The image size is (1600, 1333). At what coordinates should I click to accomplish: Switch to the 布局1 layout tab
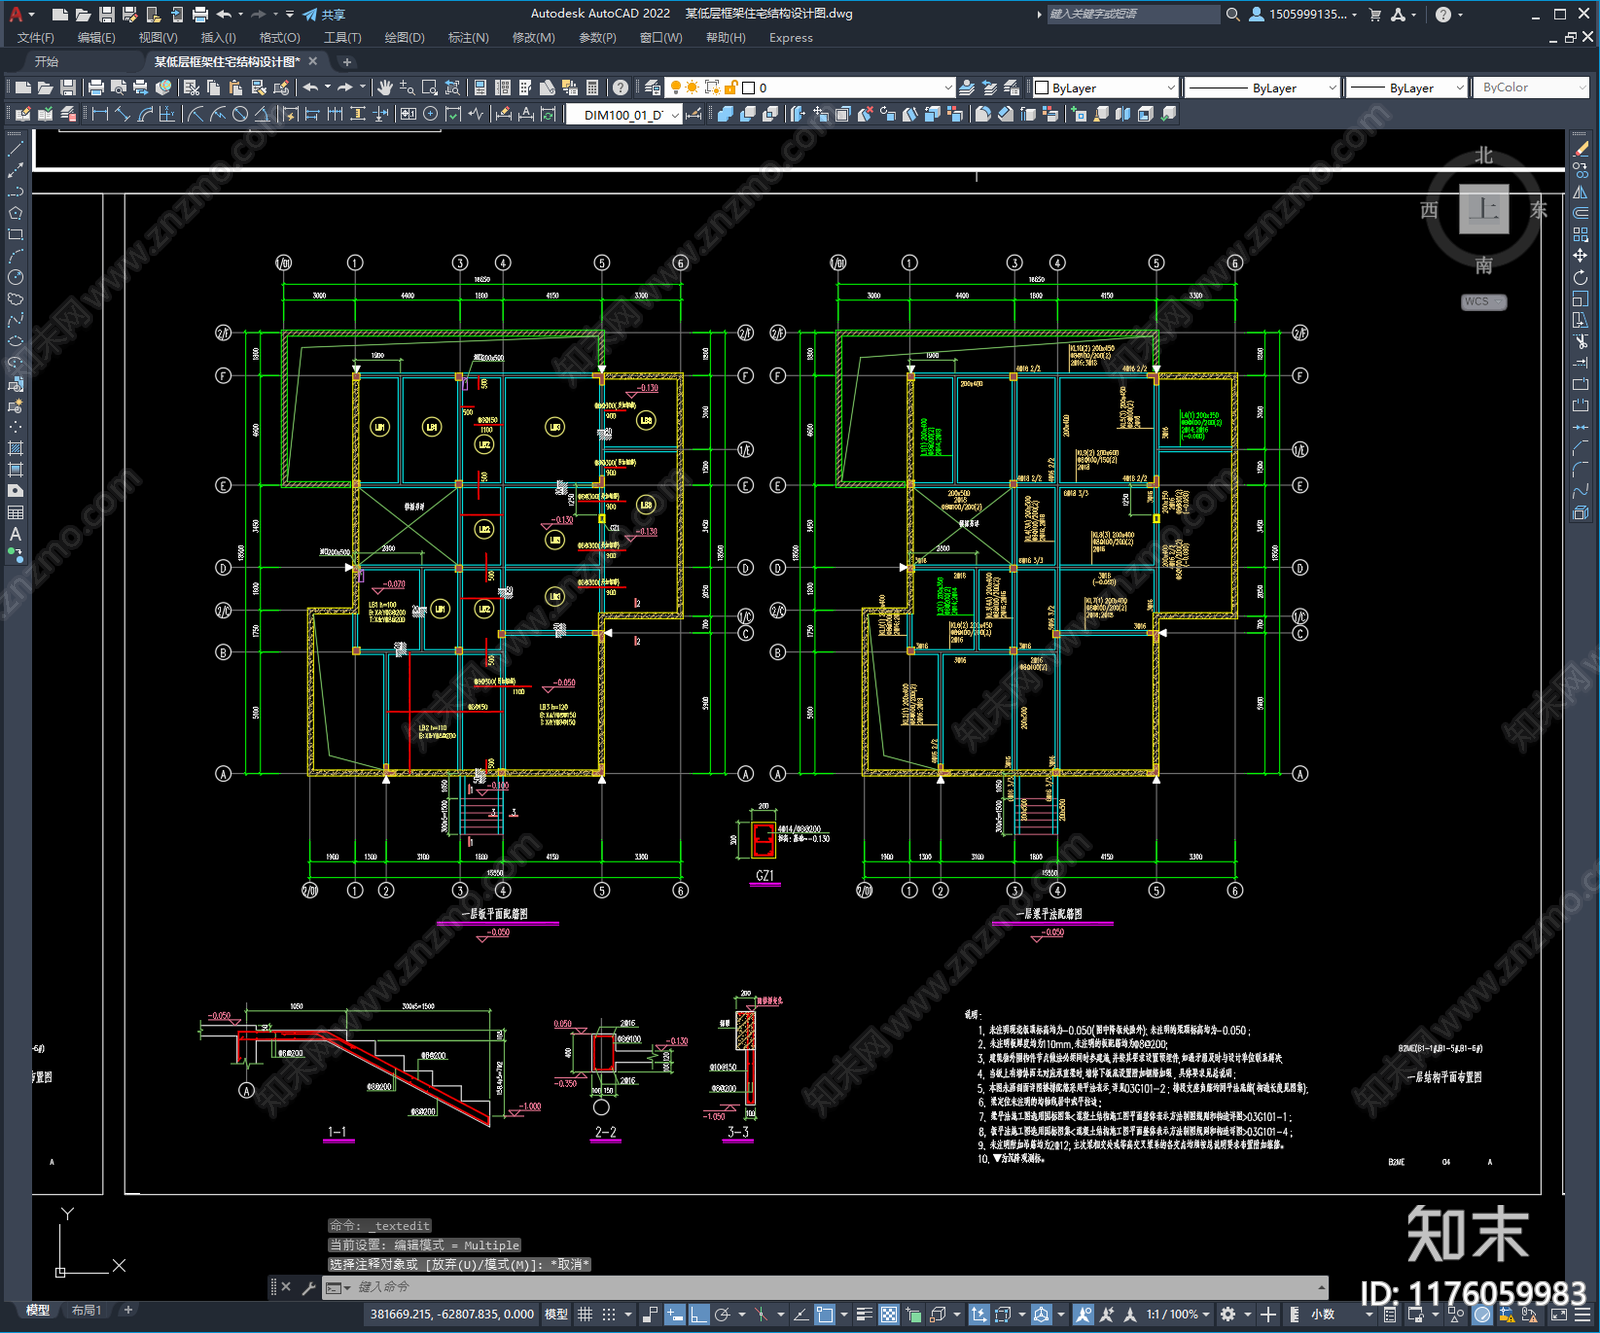tap(87, 1310)
